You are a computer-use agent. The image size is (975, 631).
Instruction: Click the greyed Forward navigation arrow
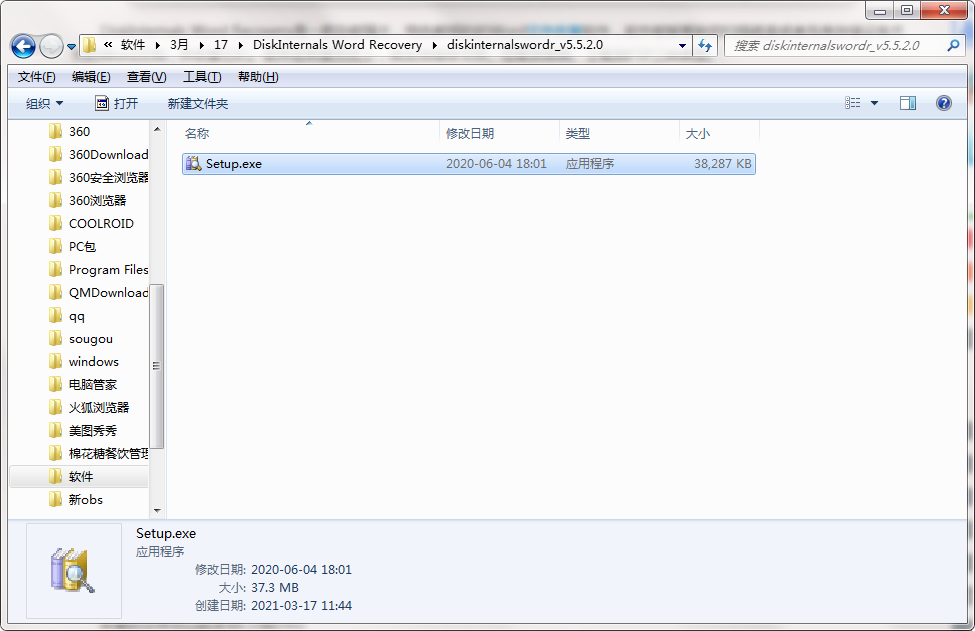click(51, 46)
